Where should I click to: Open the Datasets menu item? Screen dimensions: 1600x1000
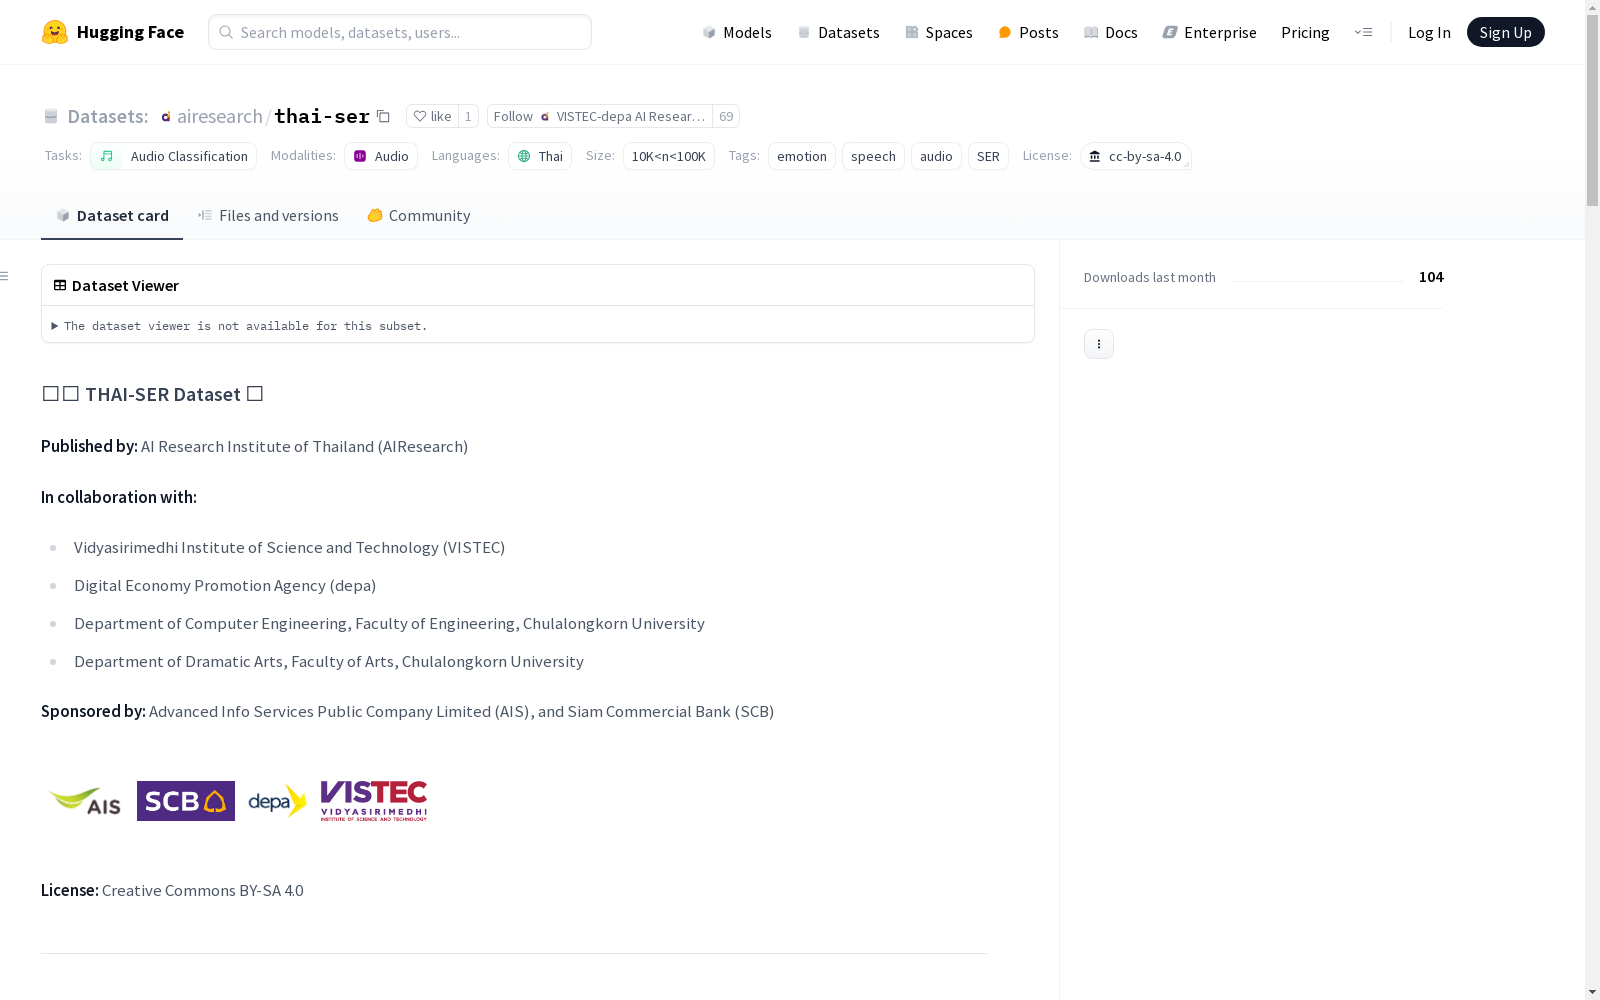pyautogui.click(x=838, y=32)
